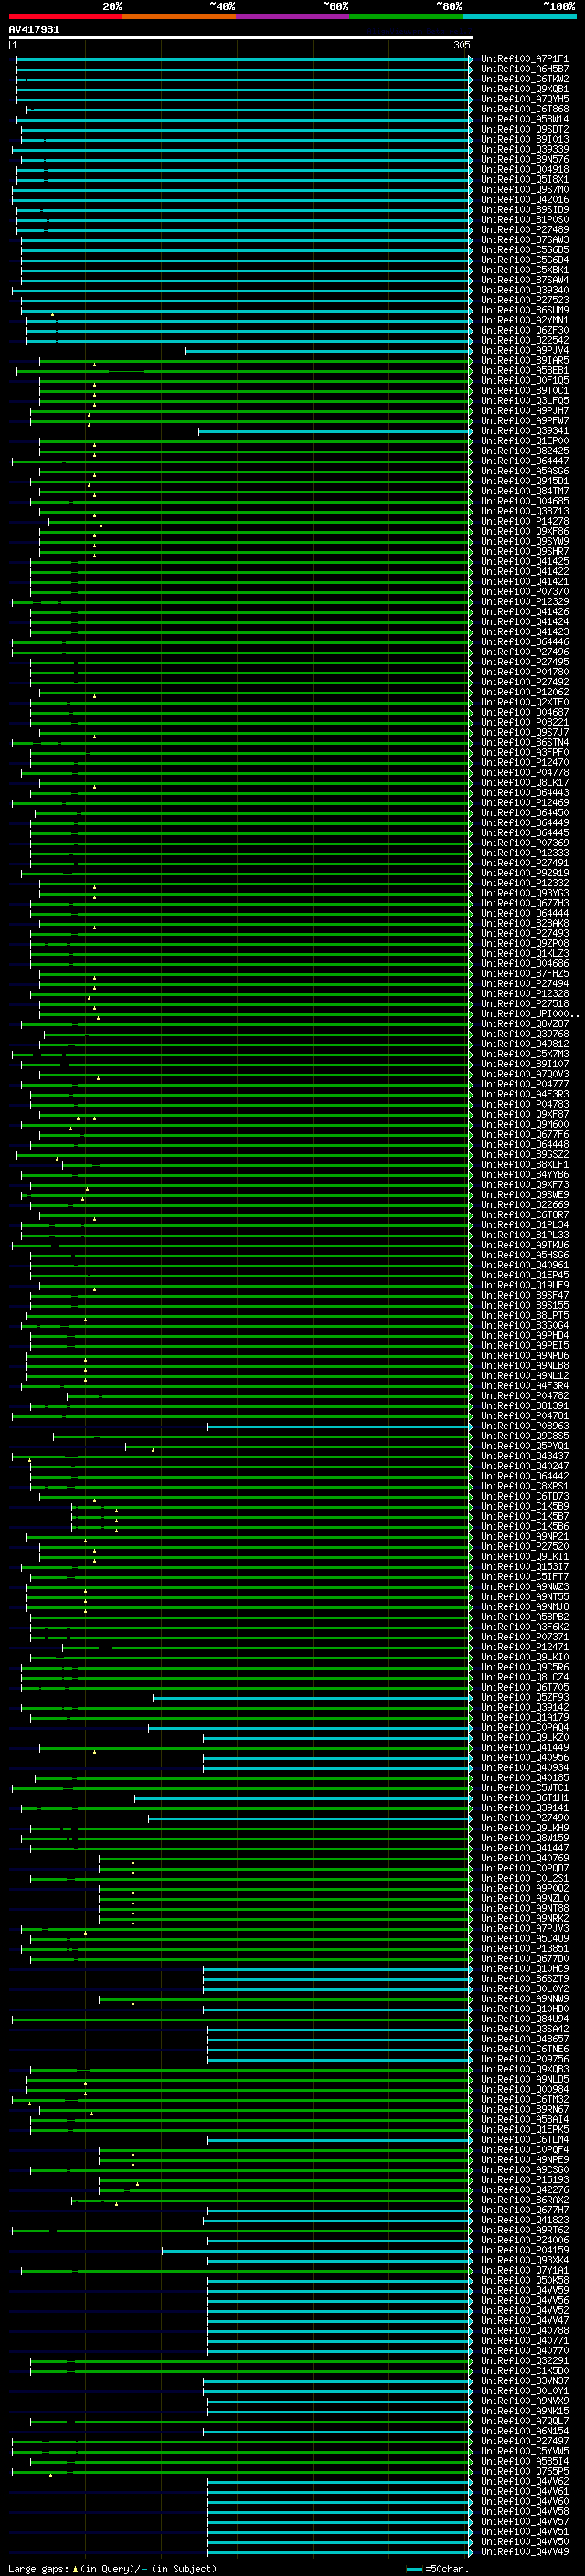Click the cyan alignment bar of UniRef100_Q4VV49

click(340, 2552)
